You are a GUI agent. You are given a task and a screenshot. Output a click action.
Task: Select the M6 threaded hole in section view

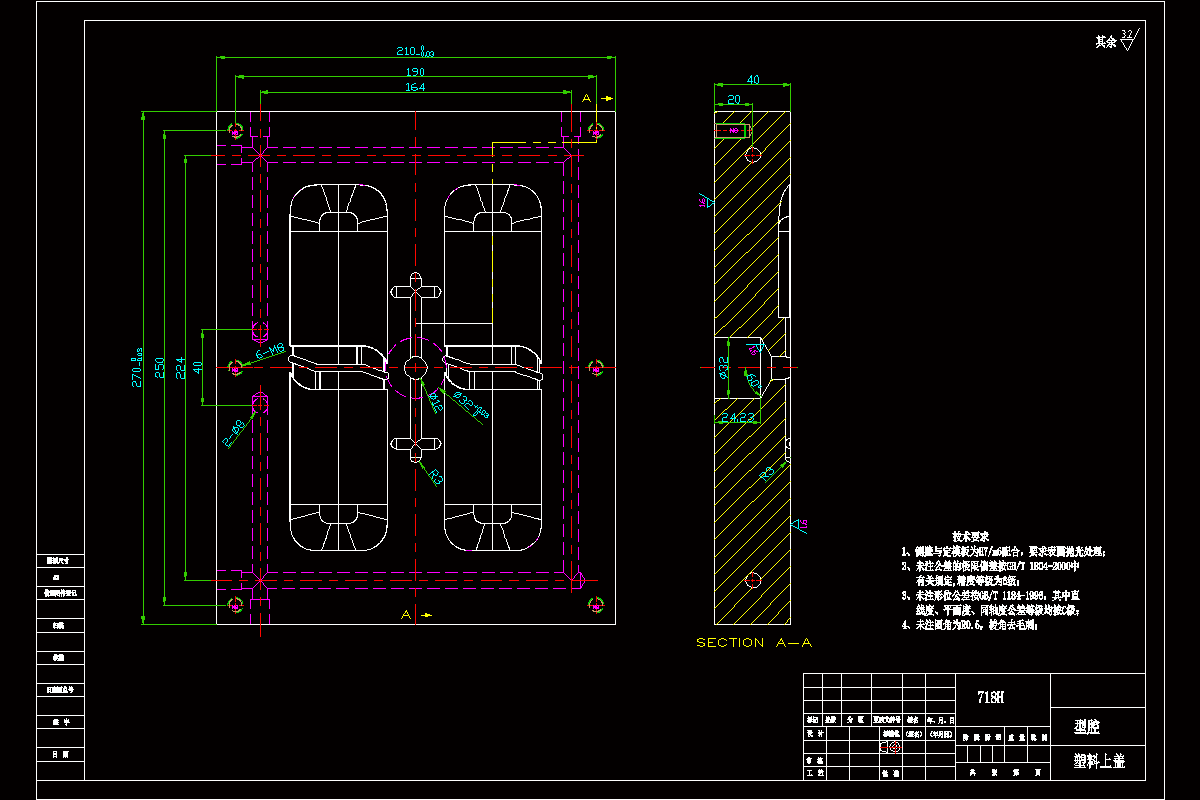pos(733,130)
